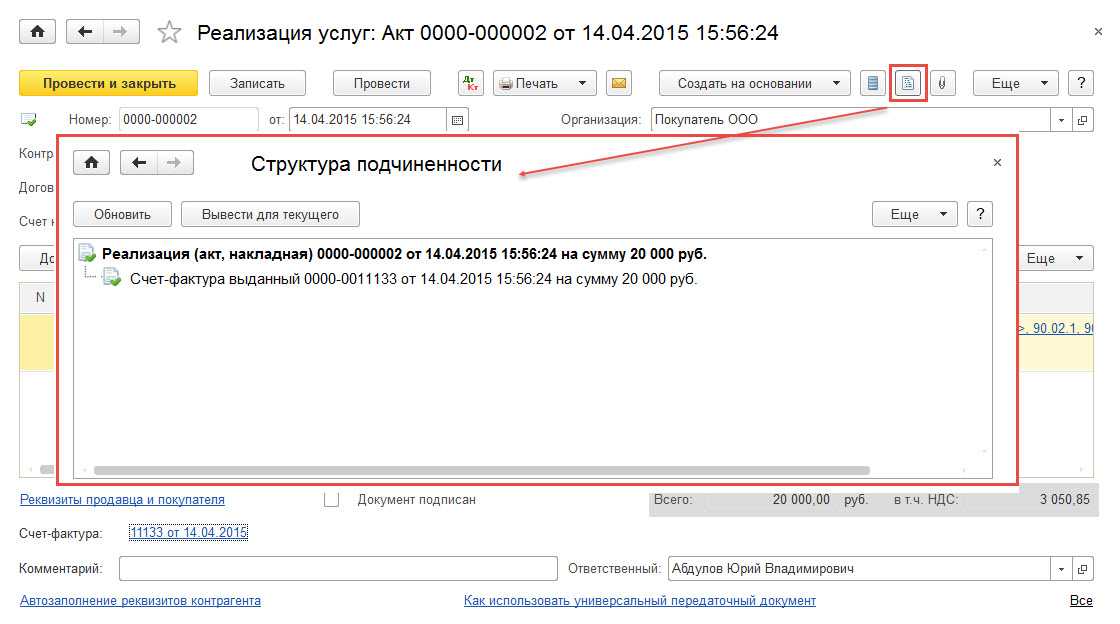
Task: Open the subordination structure icon in toolbar
Action: coord(908,83)
